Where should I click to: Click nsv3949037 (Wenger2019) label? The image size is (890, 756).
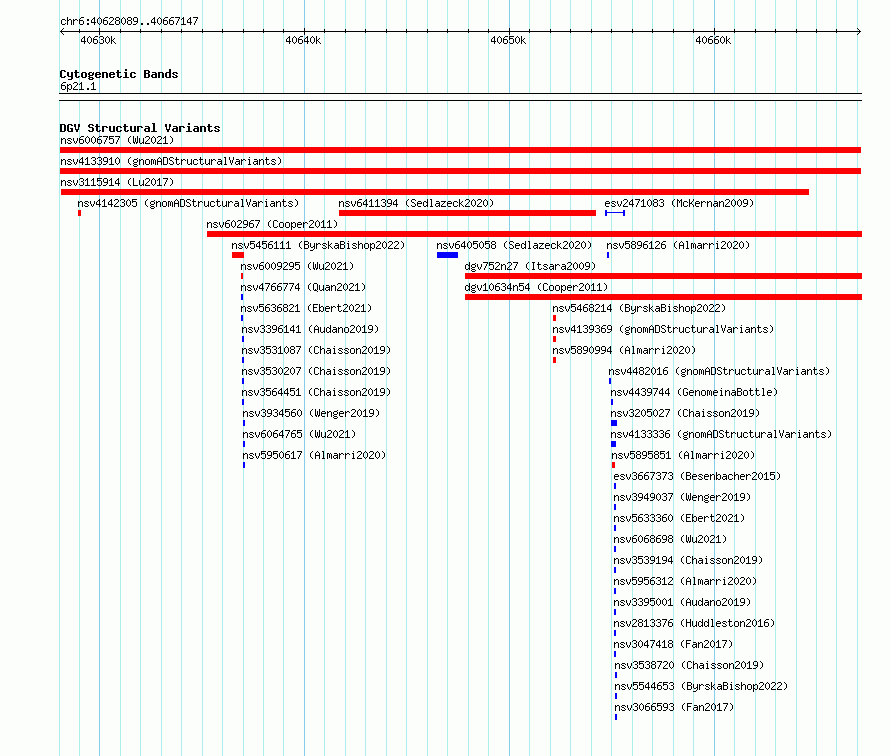point(682,497)
